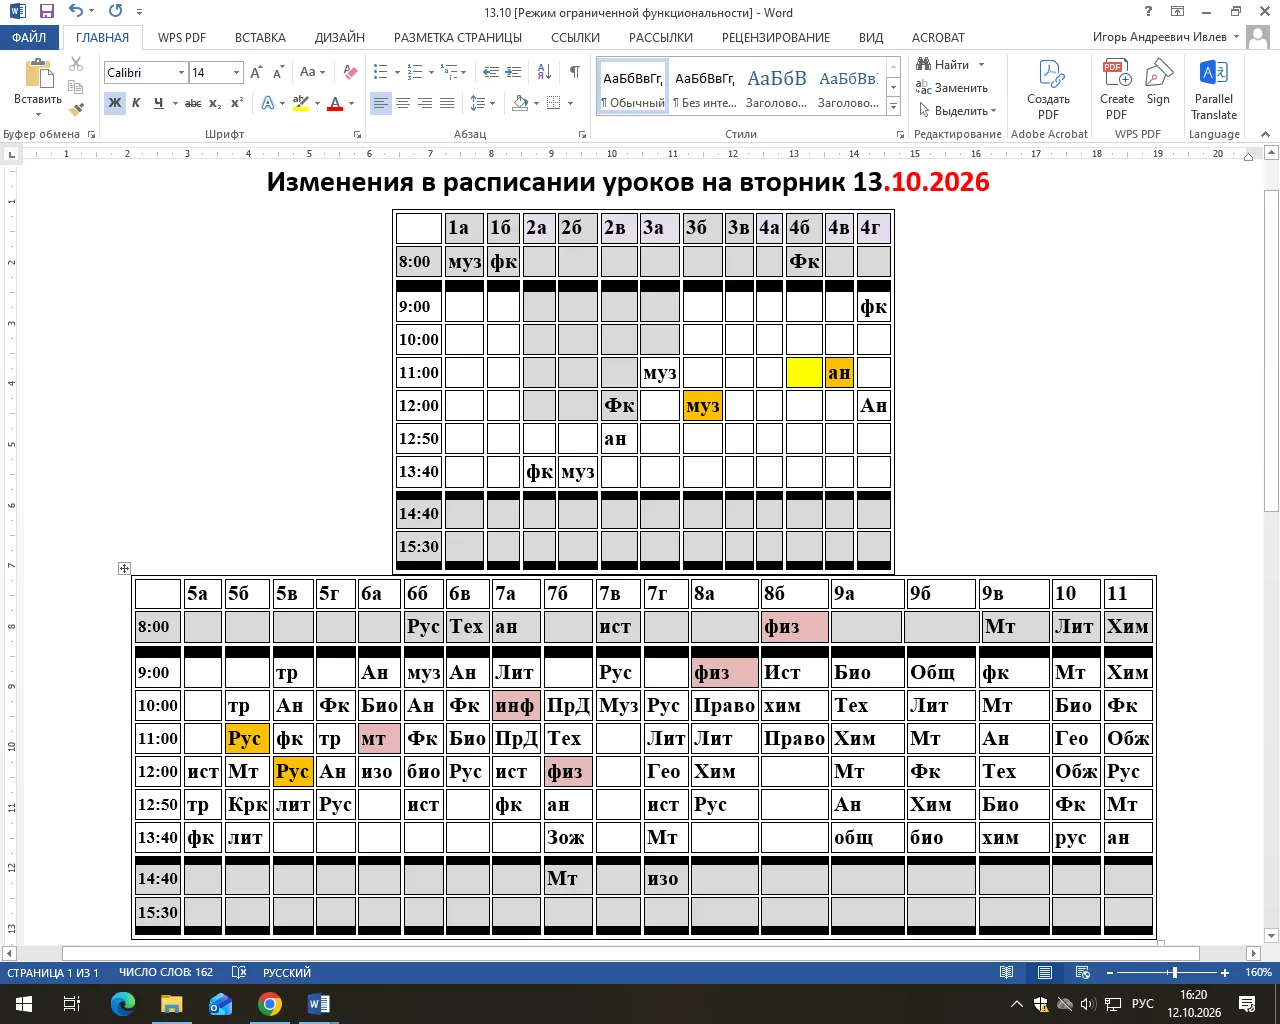The height and width of the screenshot is (1024, 1280).
Task: Sort text with the A-Я sort icon
Action: click(544, 72)
